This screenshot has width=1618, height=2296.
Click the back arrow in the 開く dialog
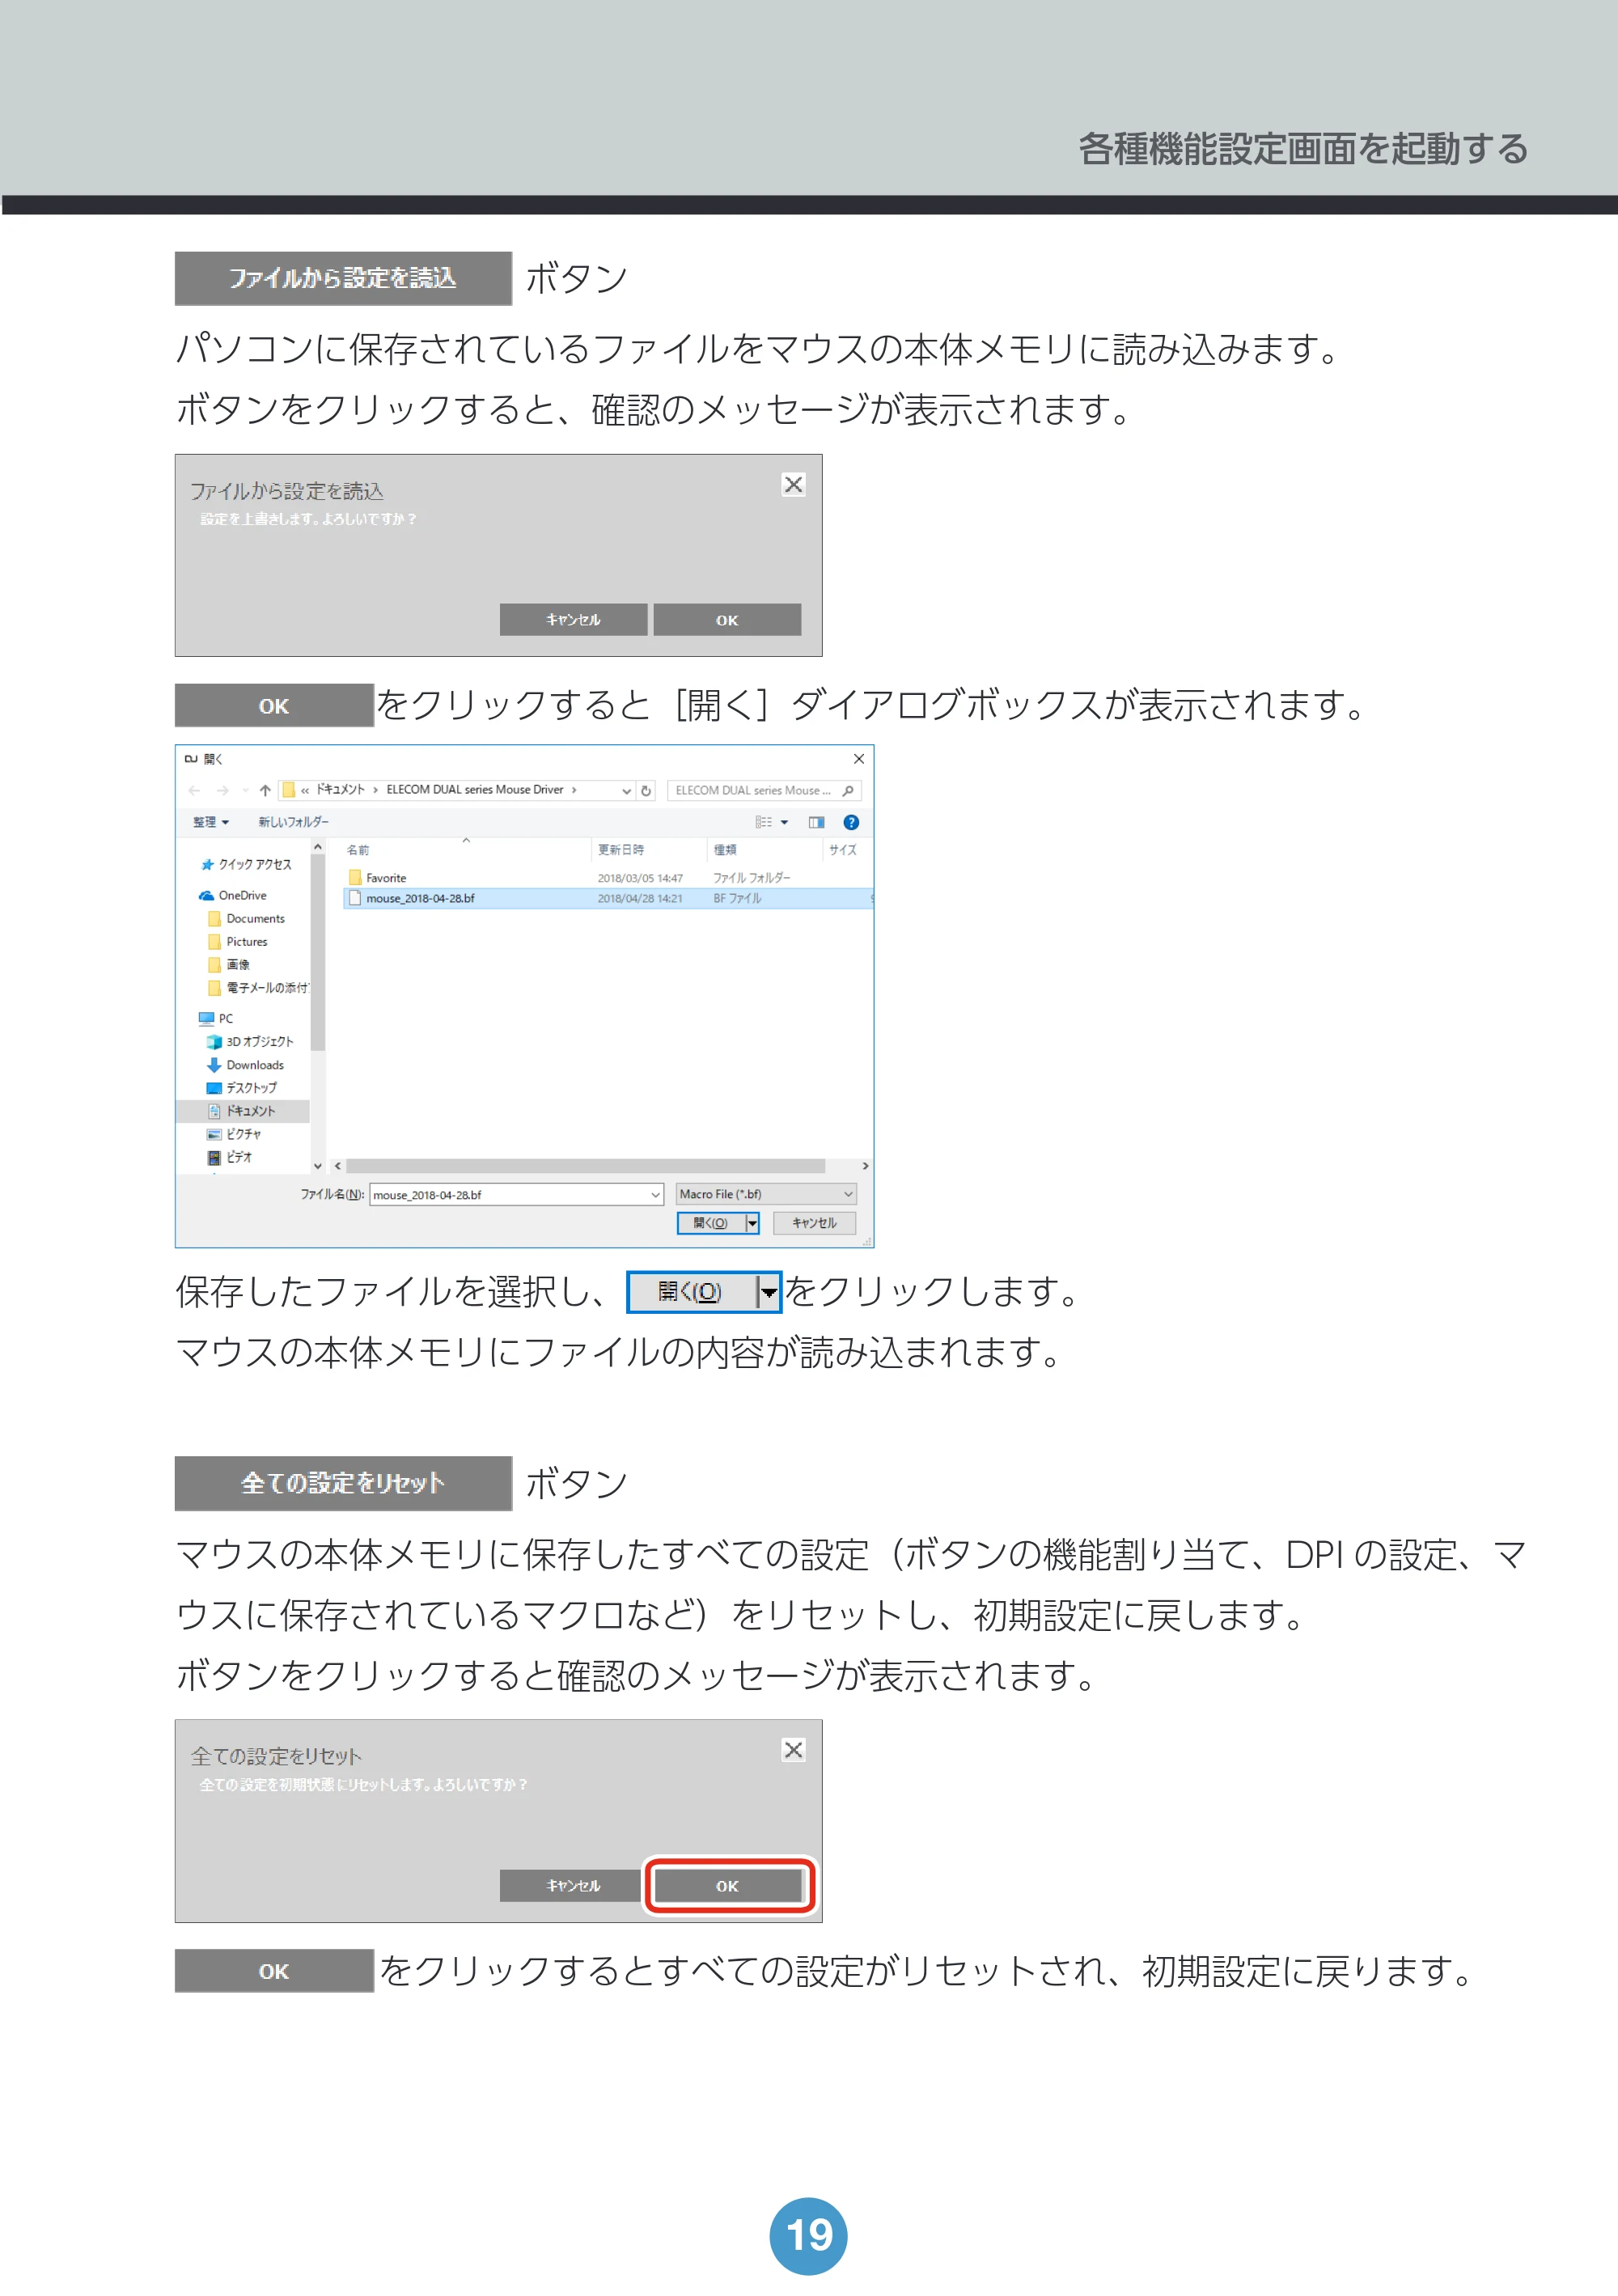(194, 790)
